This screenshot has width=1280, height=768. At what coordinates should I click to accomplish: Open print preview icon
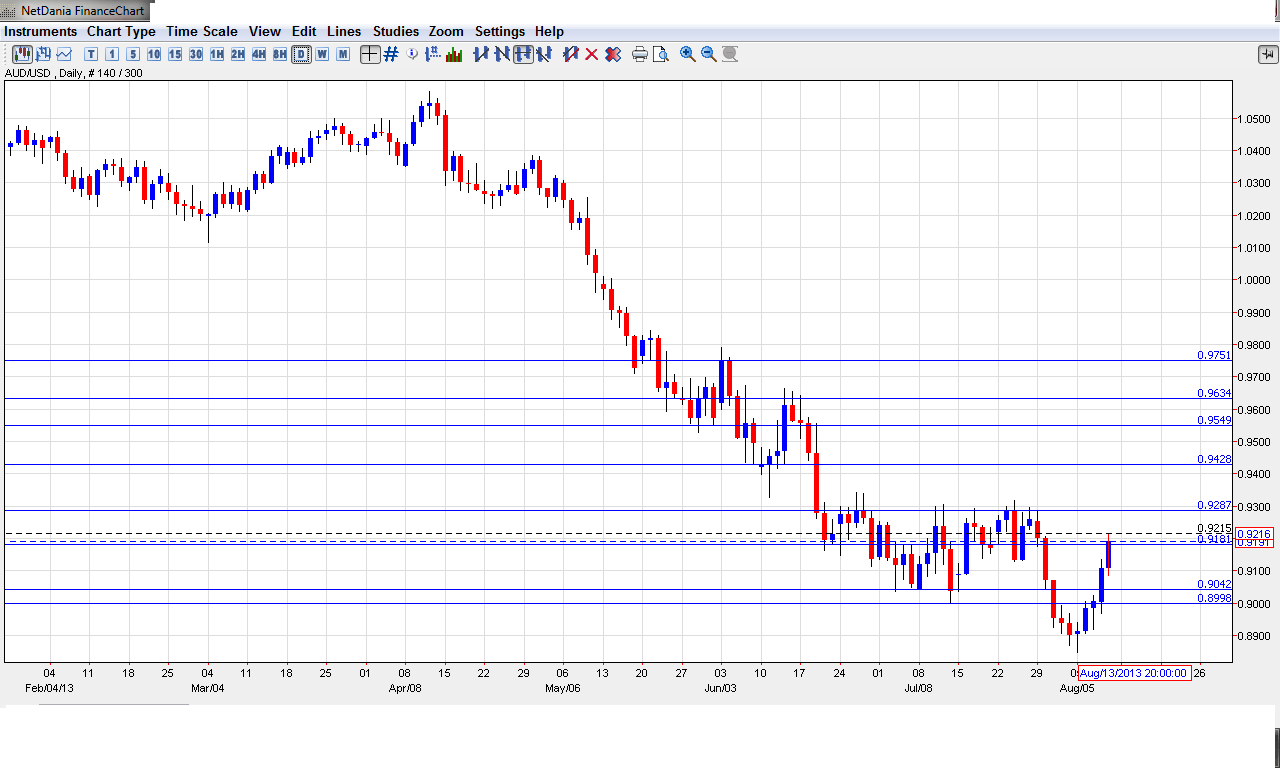[x=661, y=54]
